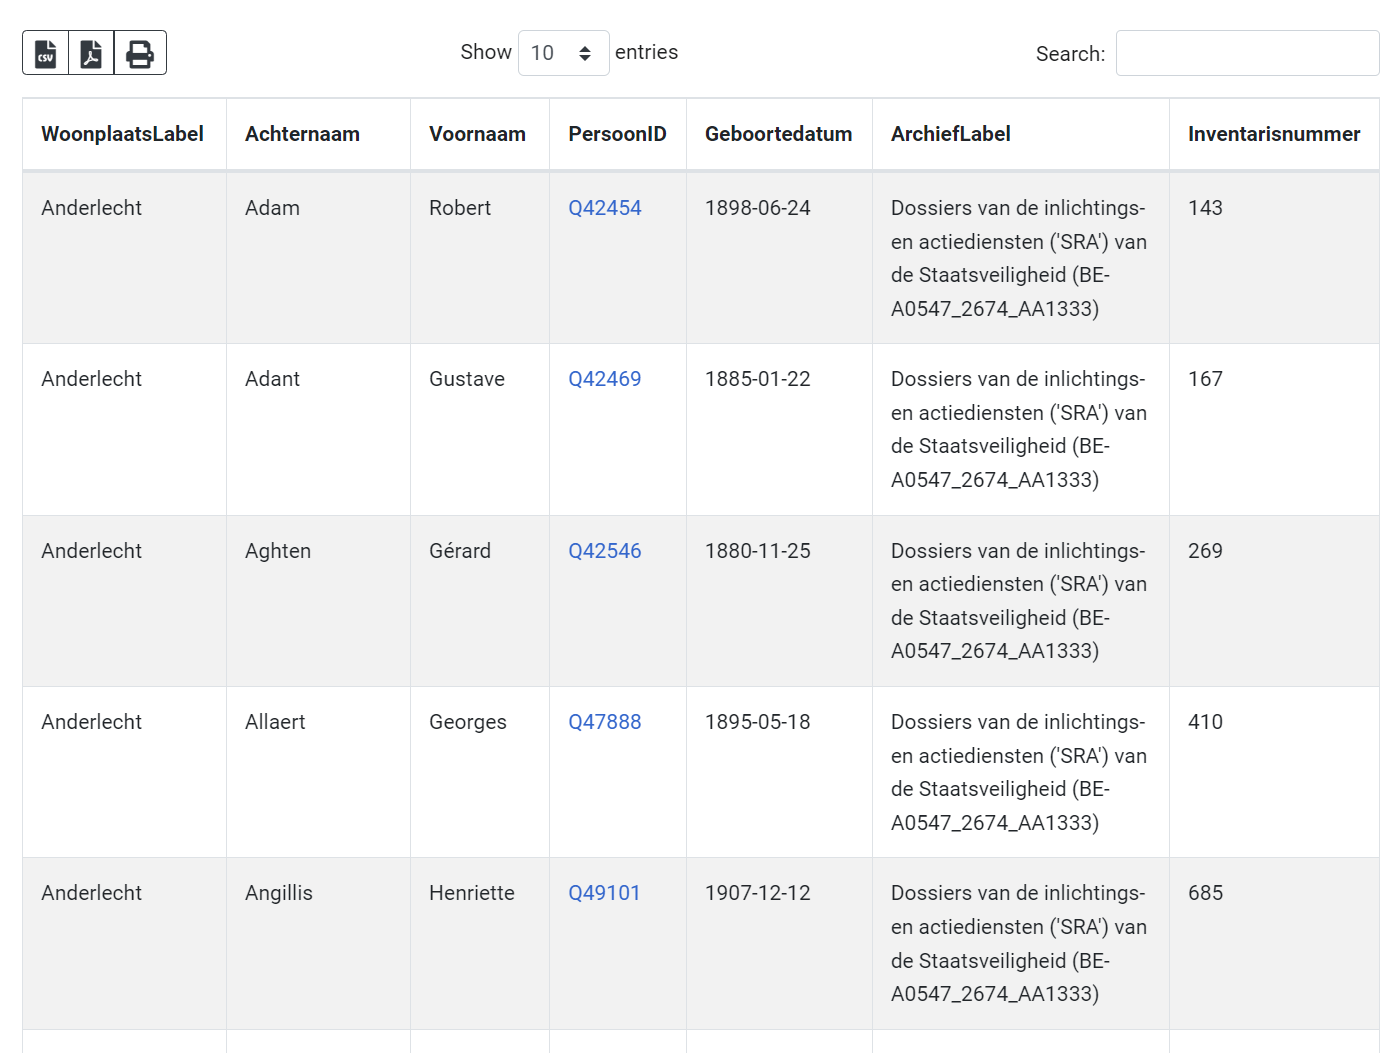Click first name Robert
Viewport: 1399px width, 1053px height.
coord(460,208)
